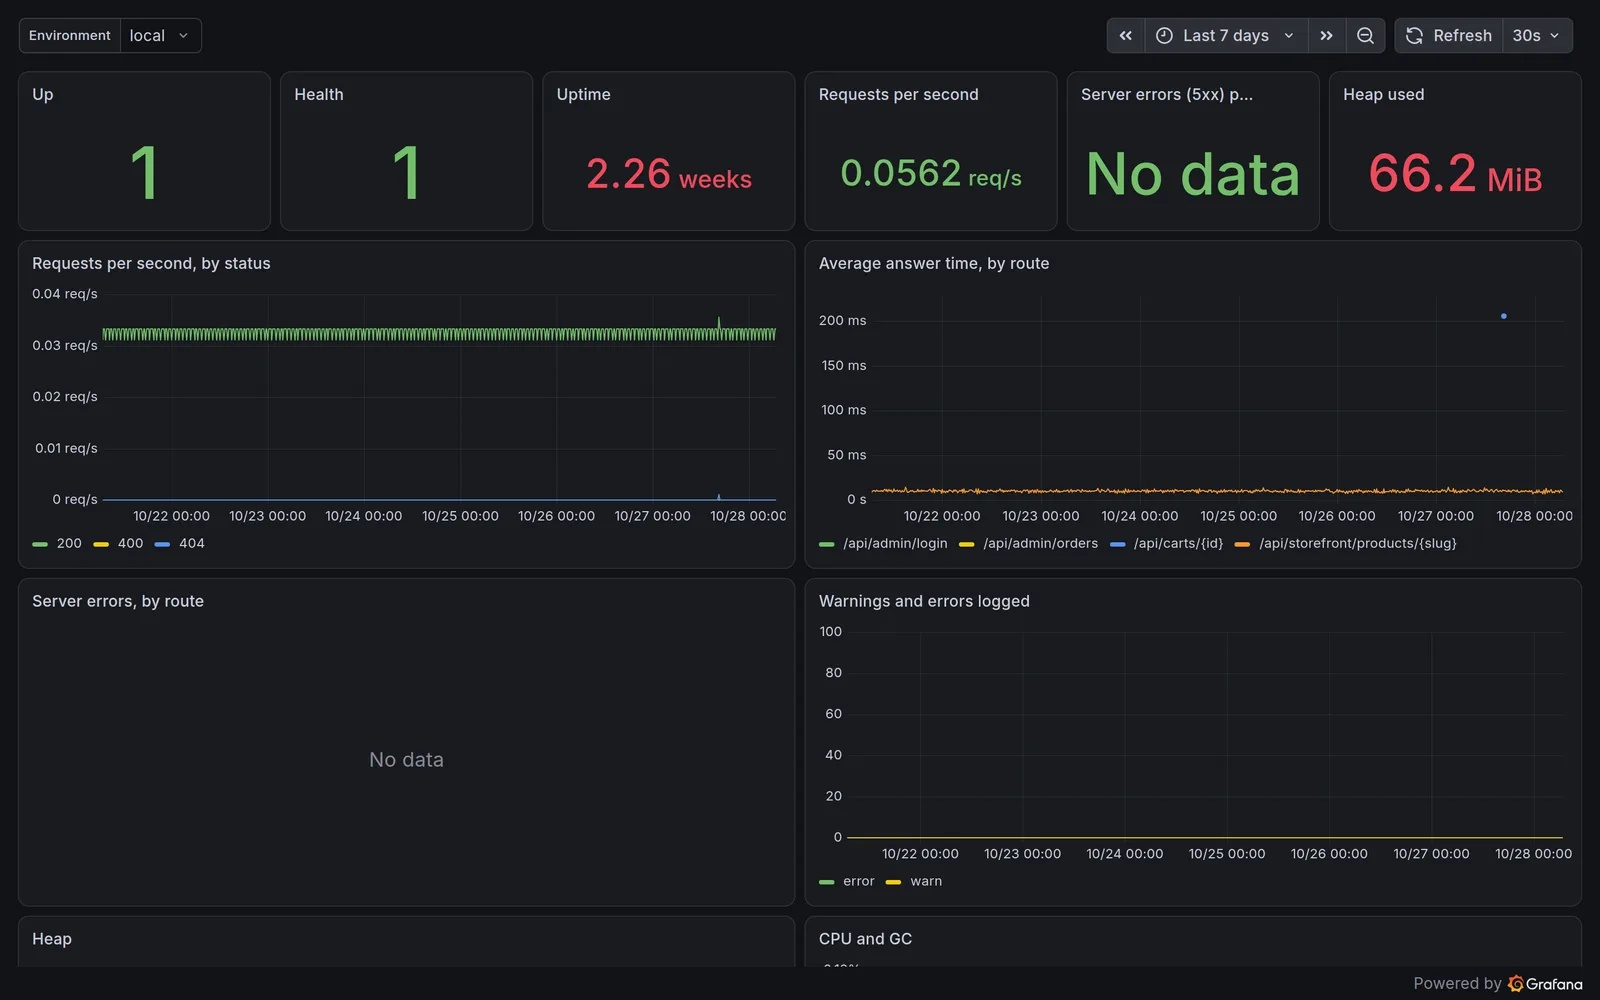Shift time range forward with double-right arrows
This screenshot has width=1600, height=1000.
(x=1326, y=35)
